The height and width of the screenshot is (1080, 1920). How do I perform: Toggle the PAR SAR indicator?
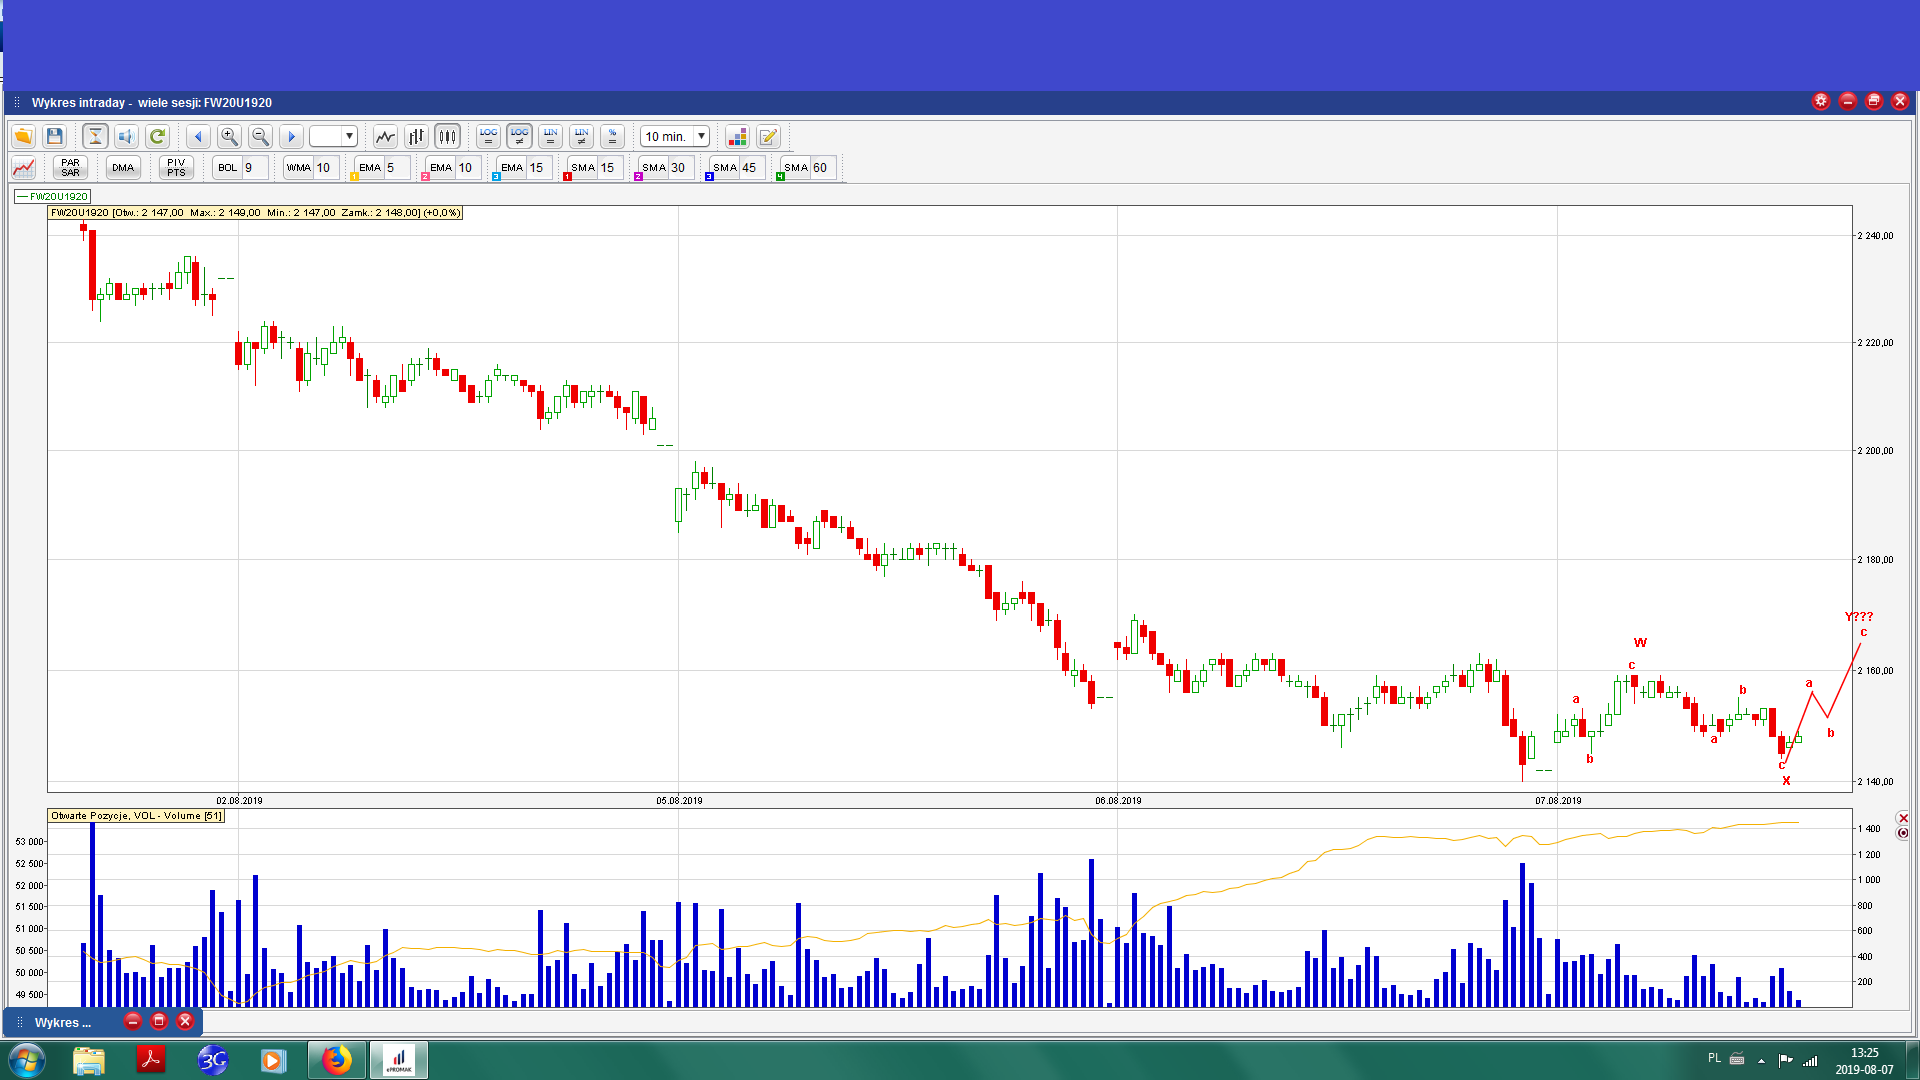pos(70,167)
